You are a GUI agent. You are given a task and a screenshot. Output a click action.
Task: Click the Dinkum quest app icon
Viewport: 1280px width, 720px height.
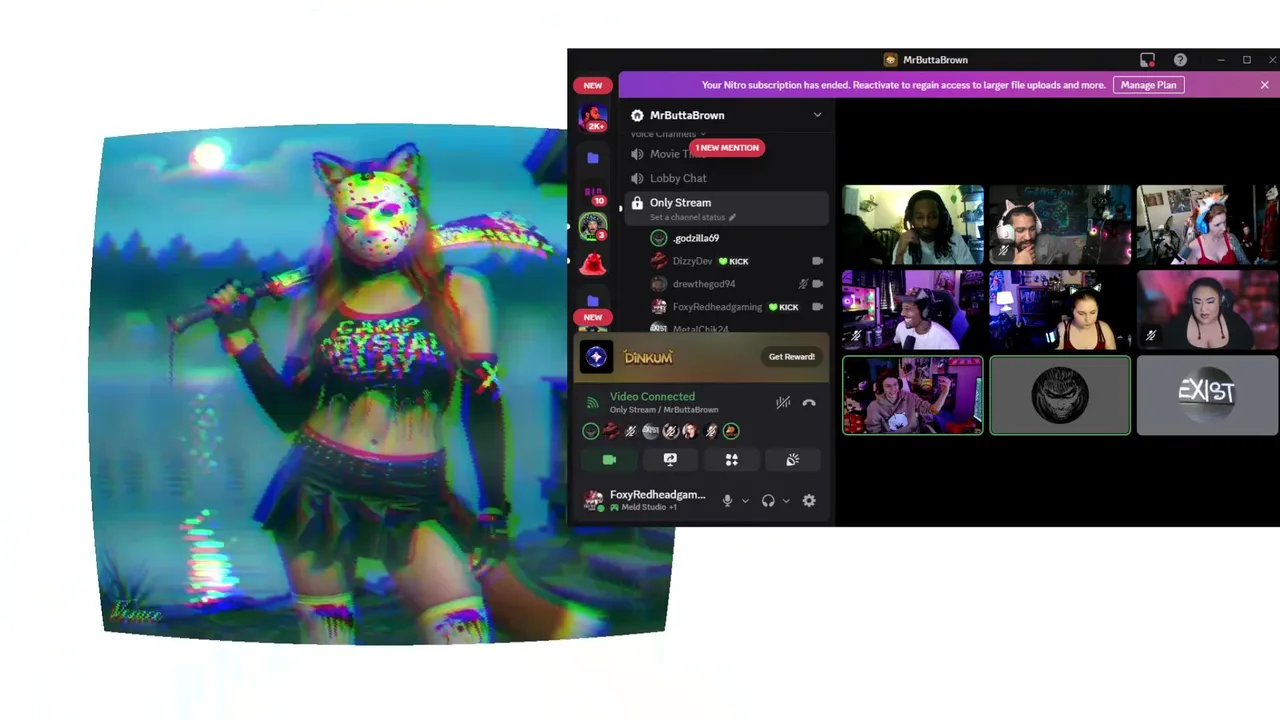pos(597,357)
